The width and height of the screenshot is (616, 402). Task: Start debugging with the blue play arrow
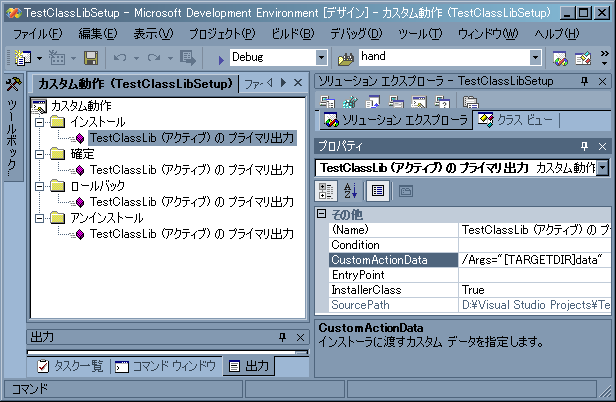[x=221, y=59]
